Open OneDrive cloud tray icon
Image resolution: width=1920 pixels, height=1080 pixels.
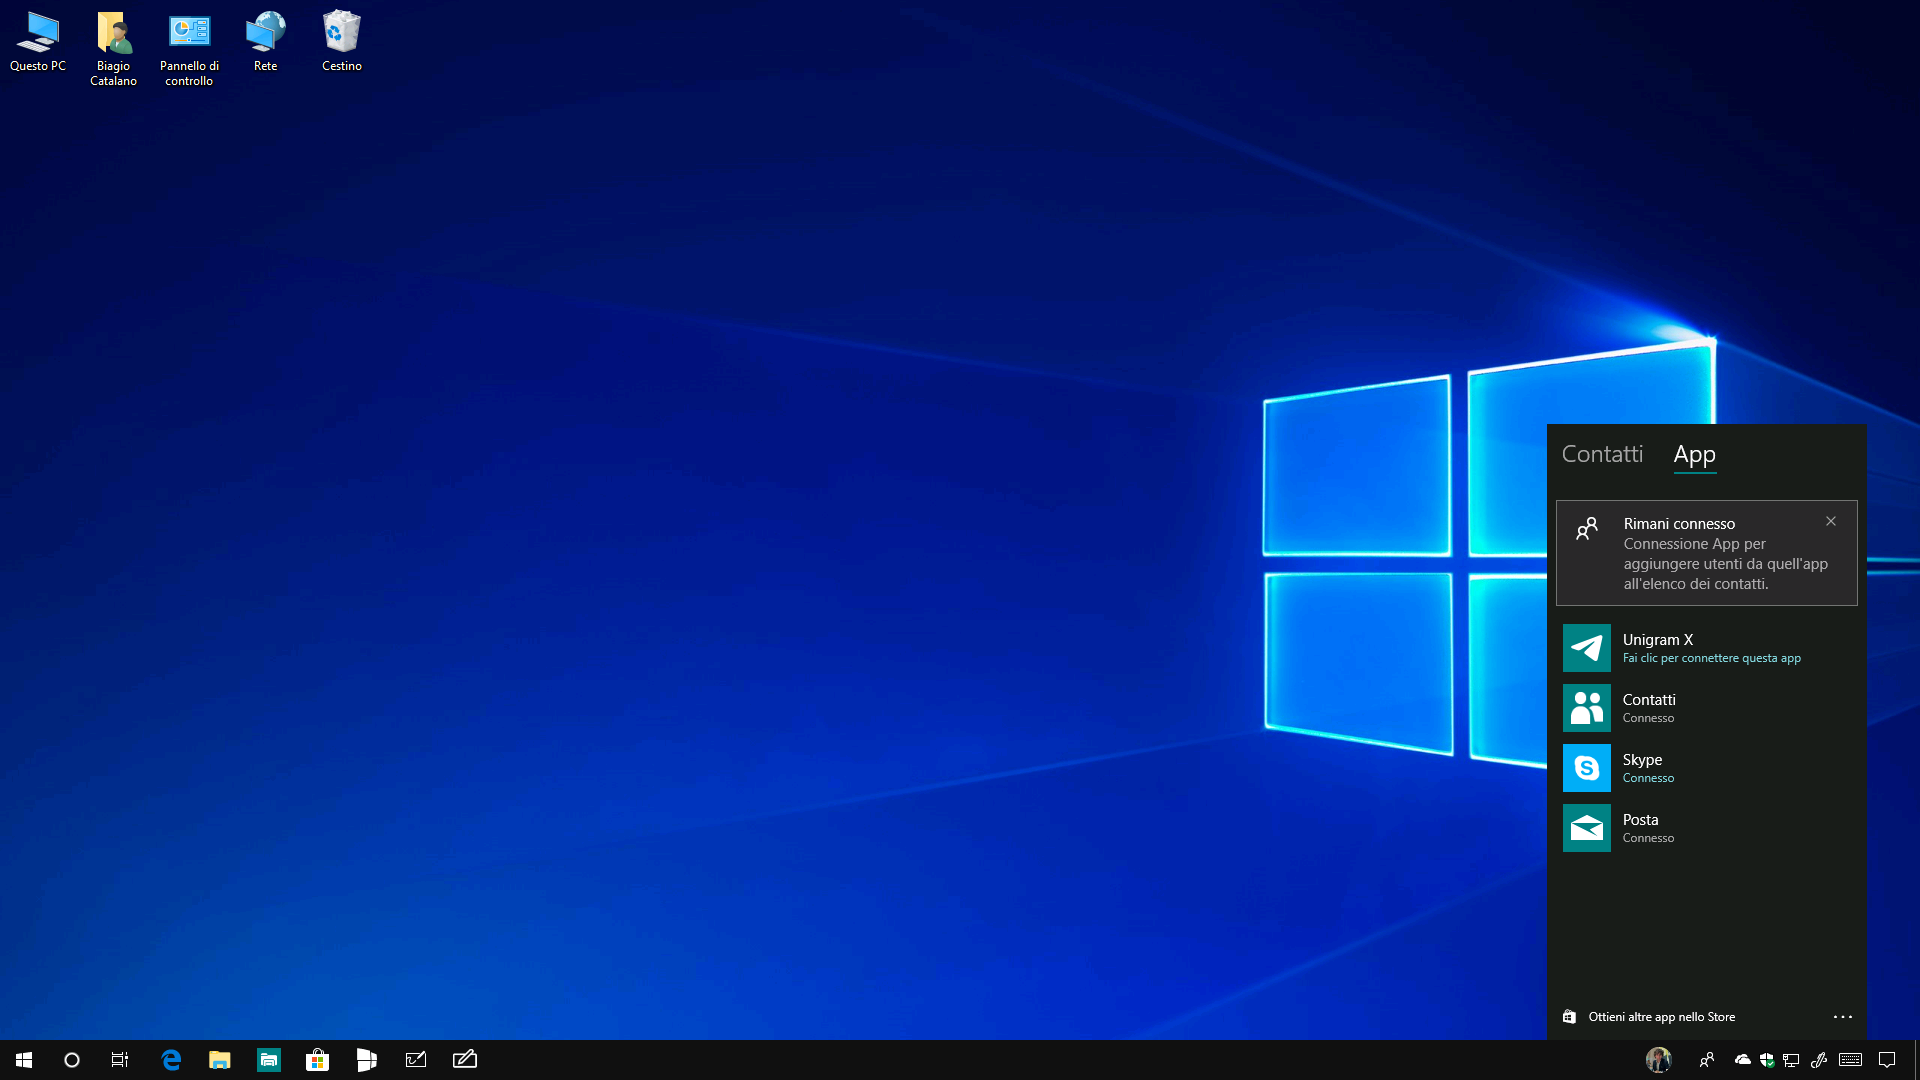(1743, 1060)
